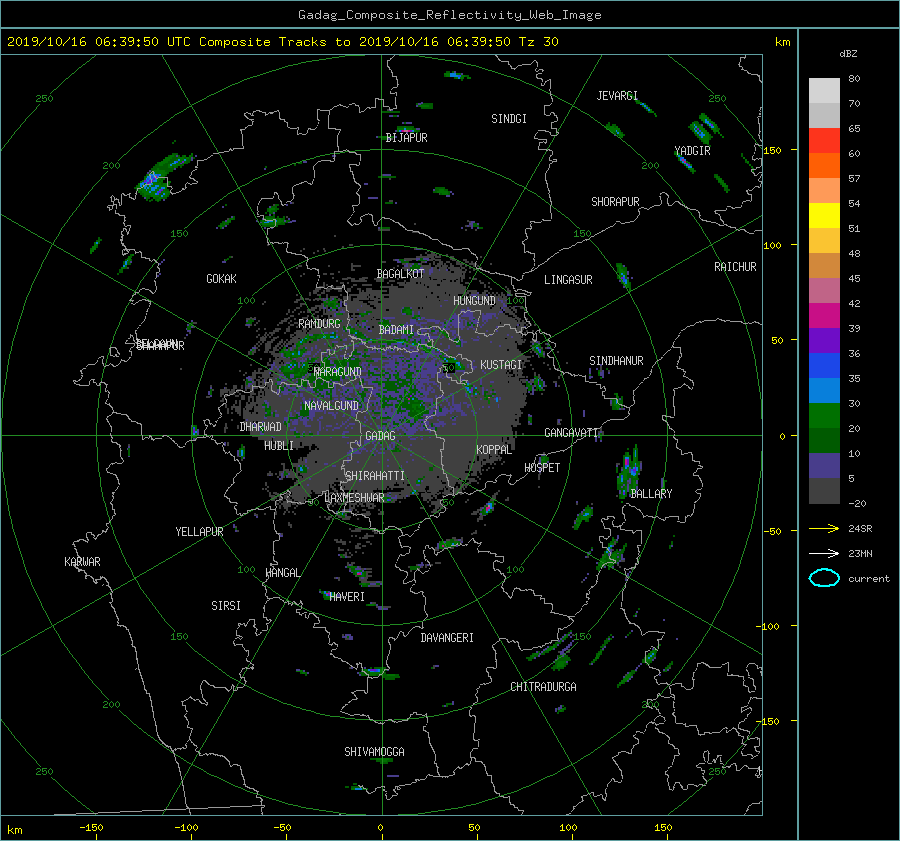900x841 pixels.
Task: Select the LAXMESHWAR label
Action: click(354, 498)
